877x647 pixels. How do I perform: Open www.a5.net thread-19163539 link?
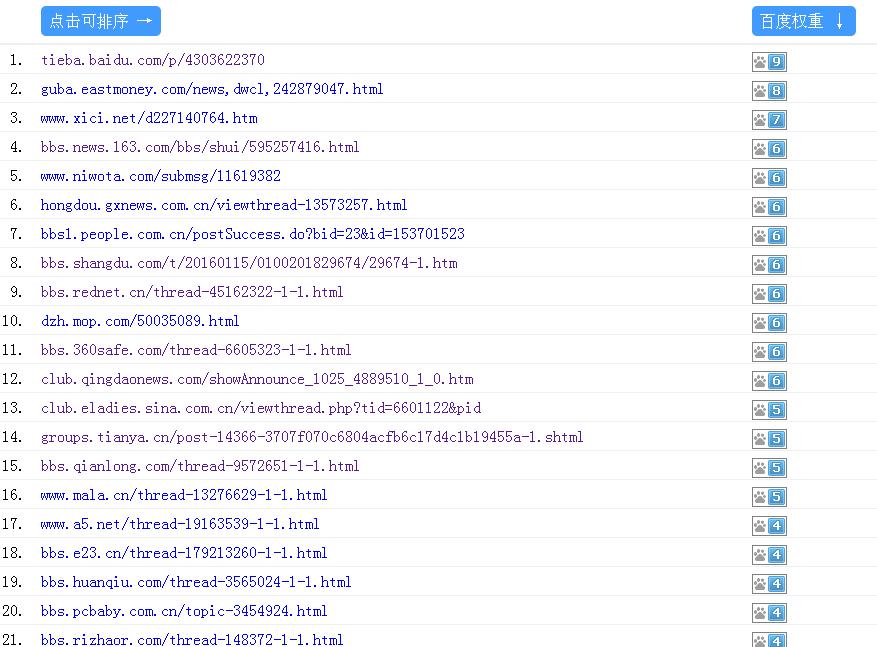click(180, 524)
